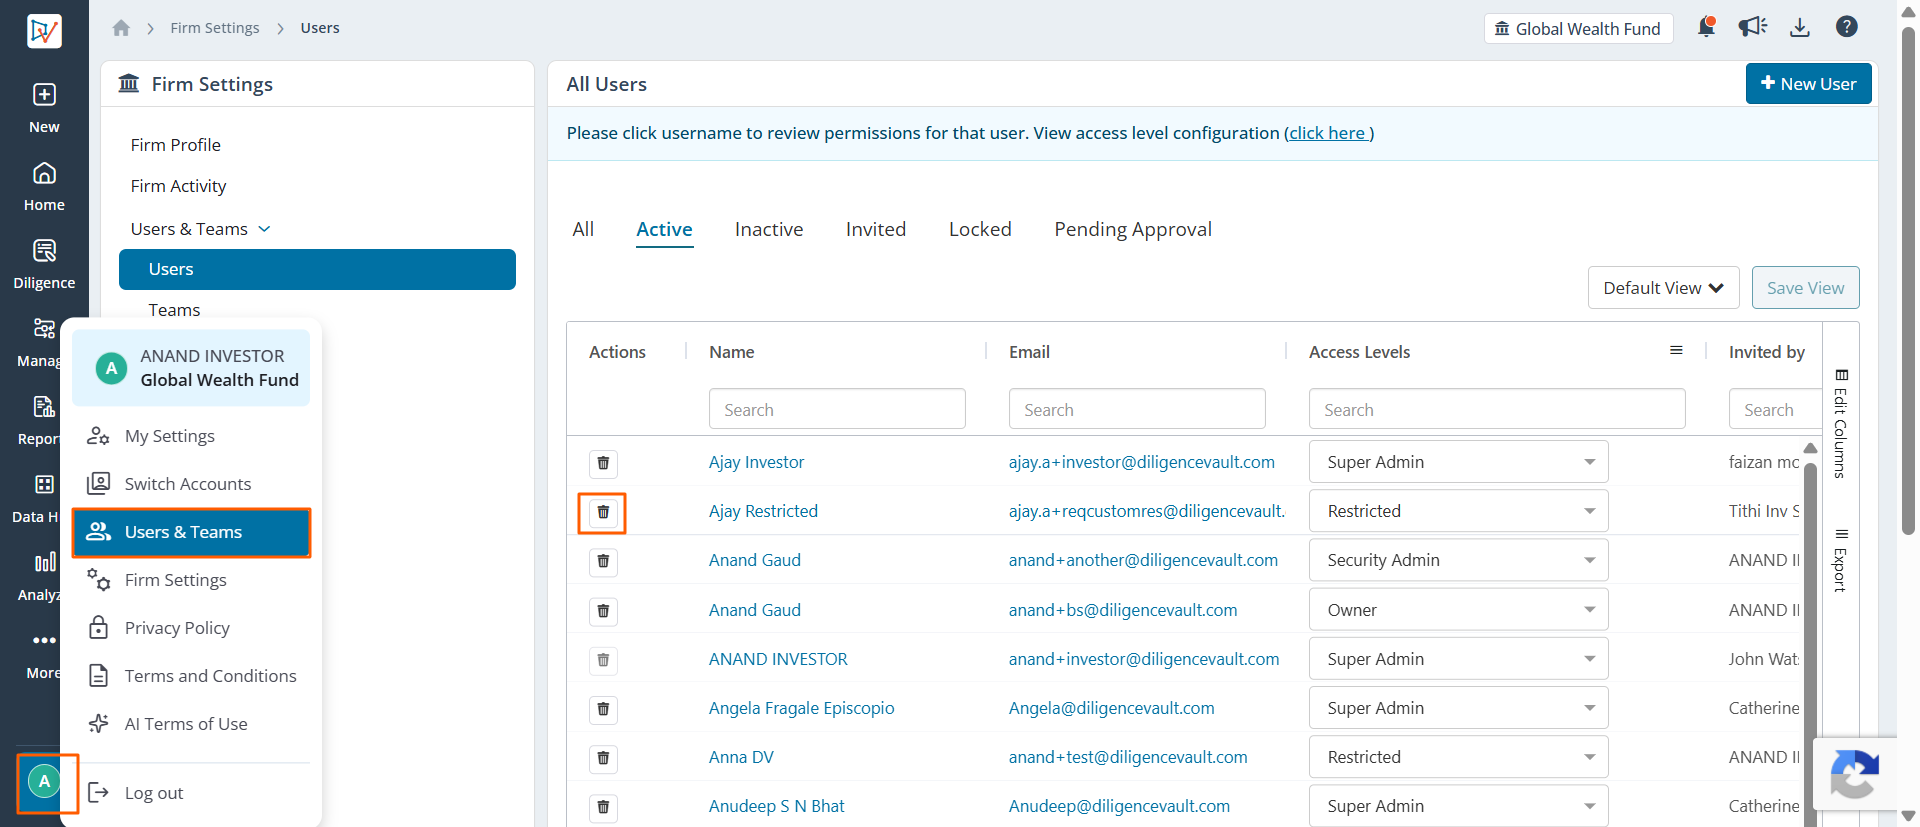Log out from the profile menu
The width and height of the screenshot is (1920, 827).
[191, 793]
